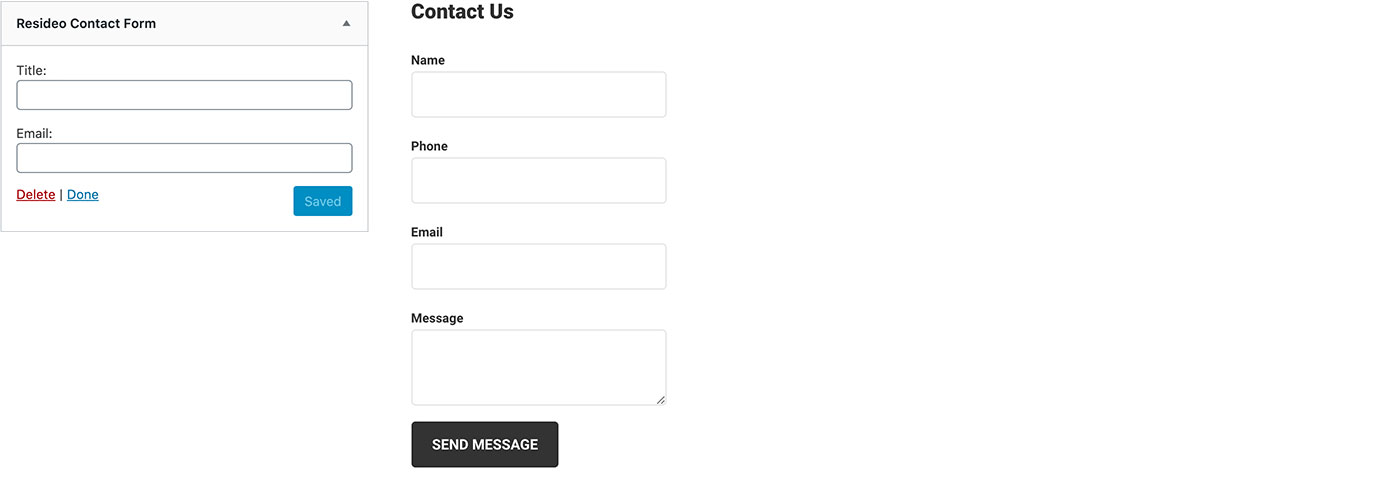This screenshot has height=478, width=1400.
Task: Click the Phone label text
Action: pos(429,146)
